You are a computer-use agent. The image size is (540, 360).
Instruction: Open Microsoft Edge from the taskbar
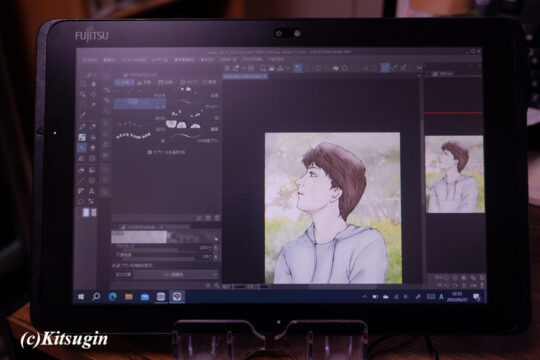pos(113,297)
